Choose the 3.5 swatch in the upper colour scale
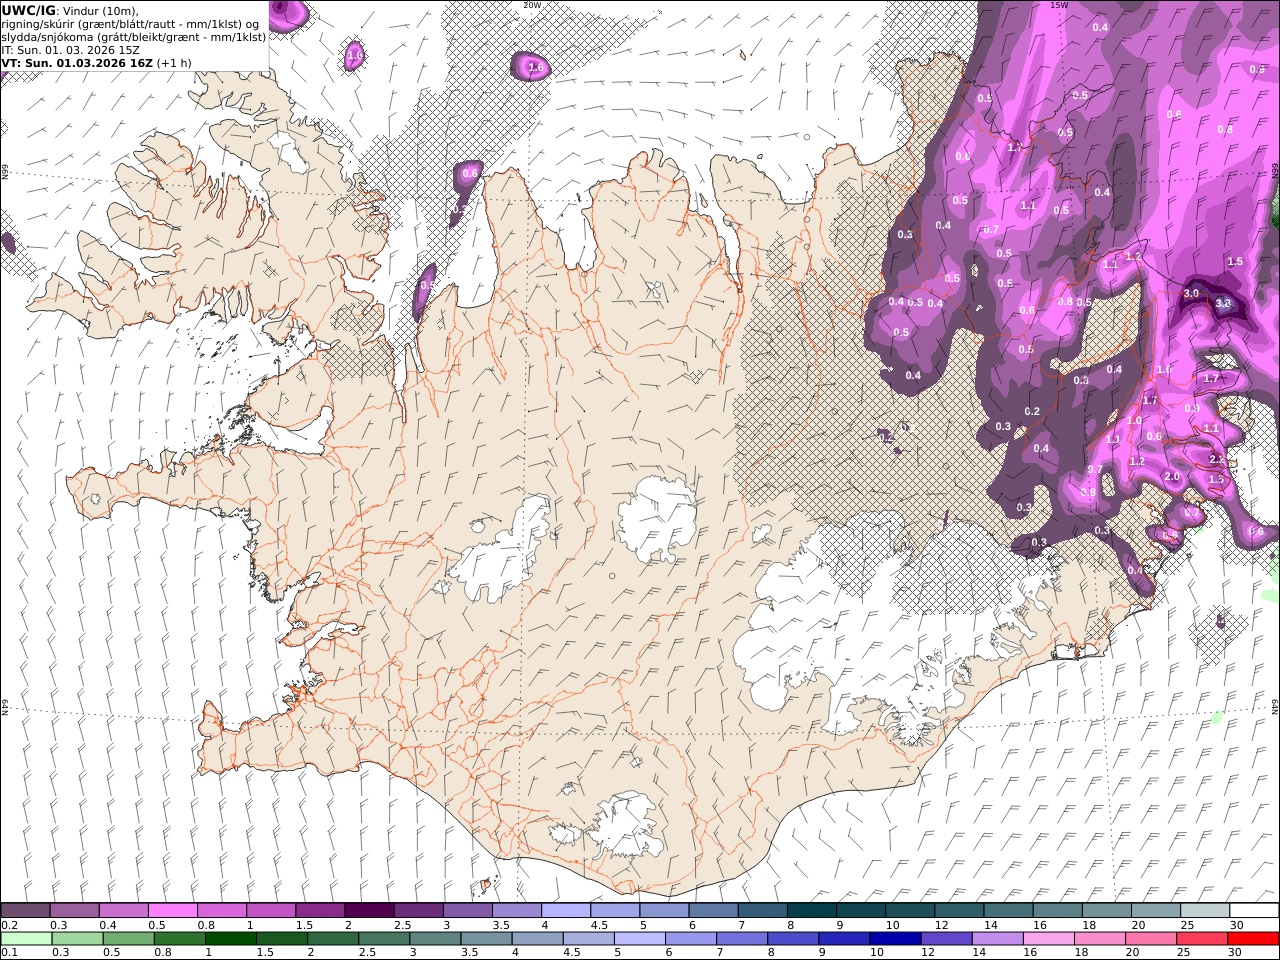 [516, 910]
